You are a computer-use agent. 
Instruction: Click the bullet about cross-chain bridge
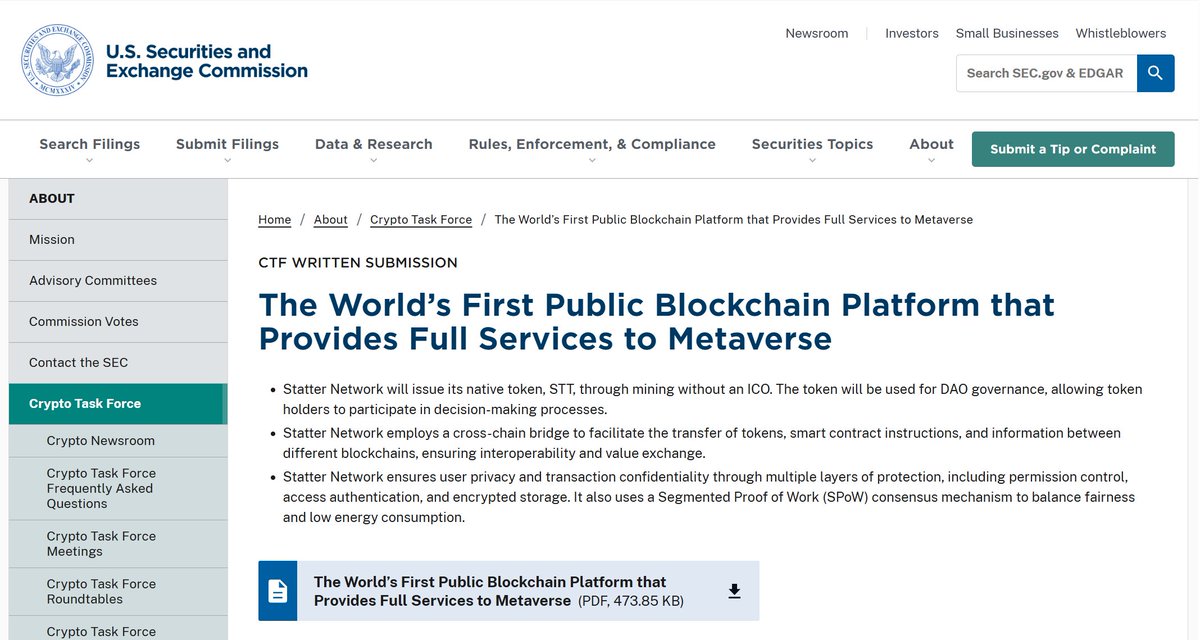[702, 443]
